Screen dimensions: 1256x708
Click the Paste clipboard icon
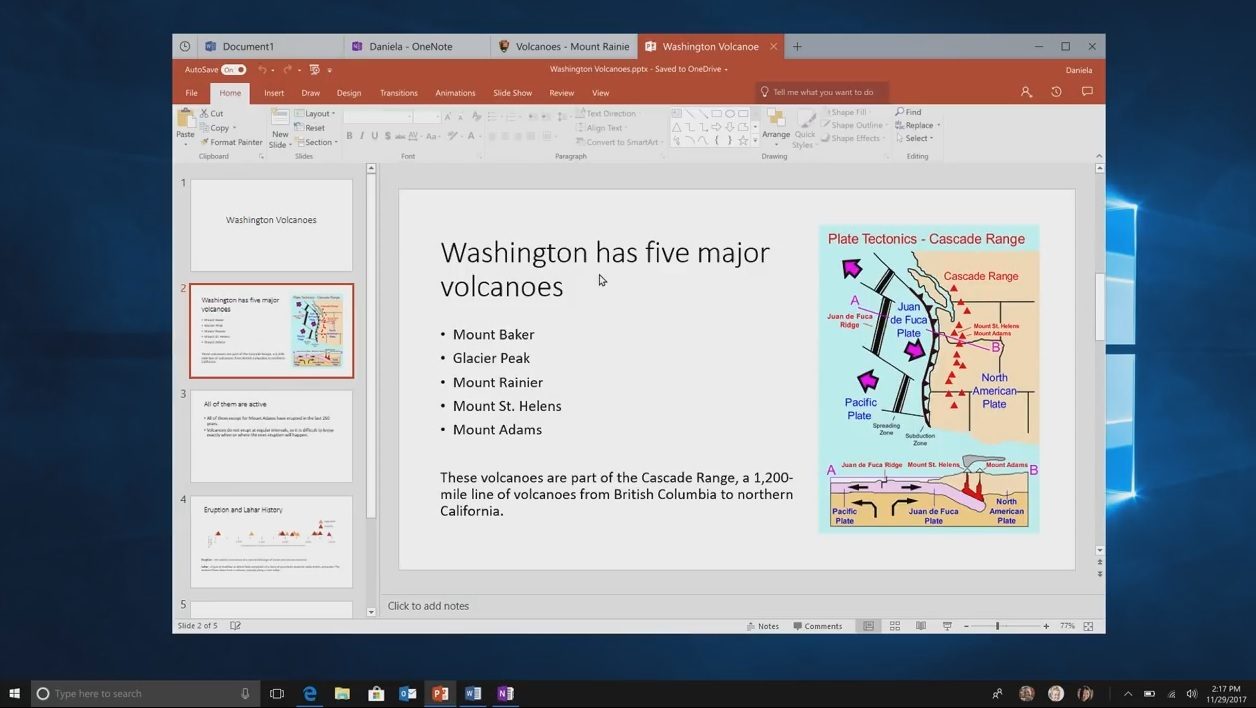coord(185,119)
